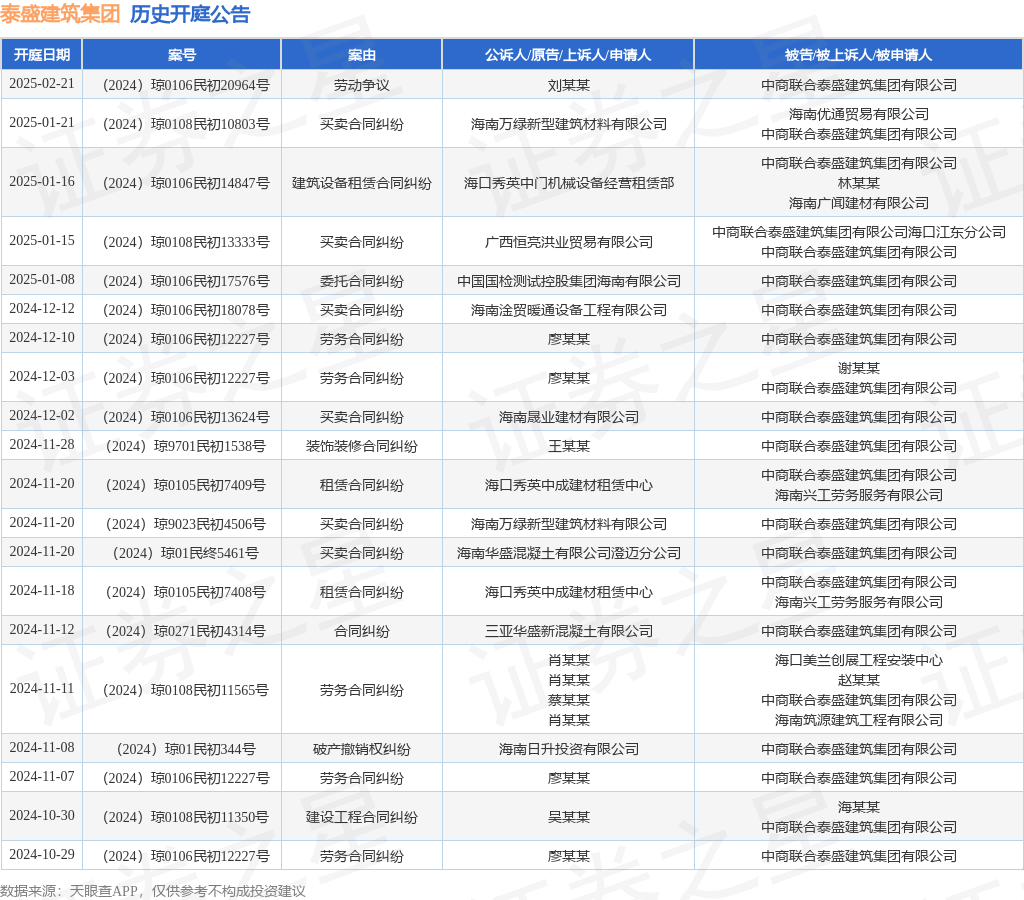This screenshot has height=900, width=1024.
Task: Click defendant 林某某
Action: click(858, 183)
